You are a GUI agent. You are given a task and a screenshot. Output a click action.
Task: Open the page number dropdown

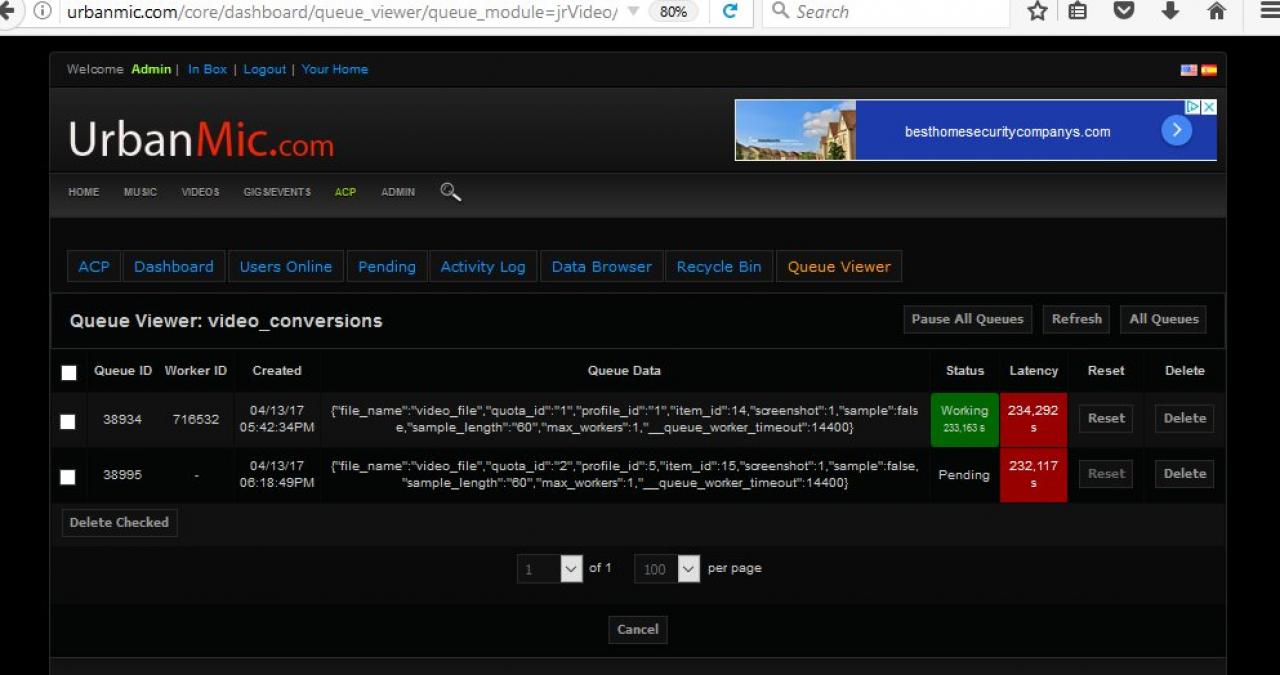coord(571,569)
